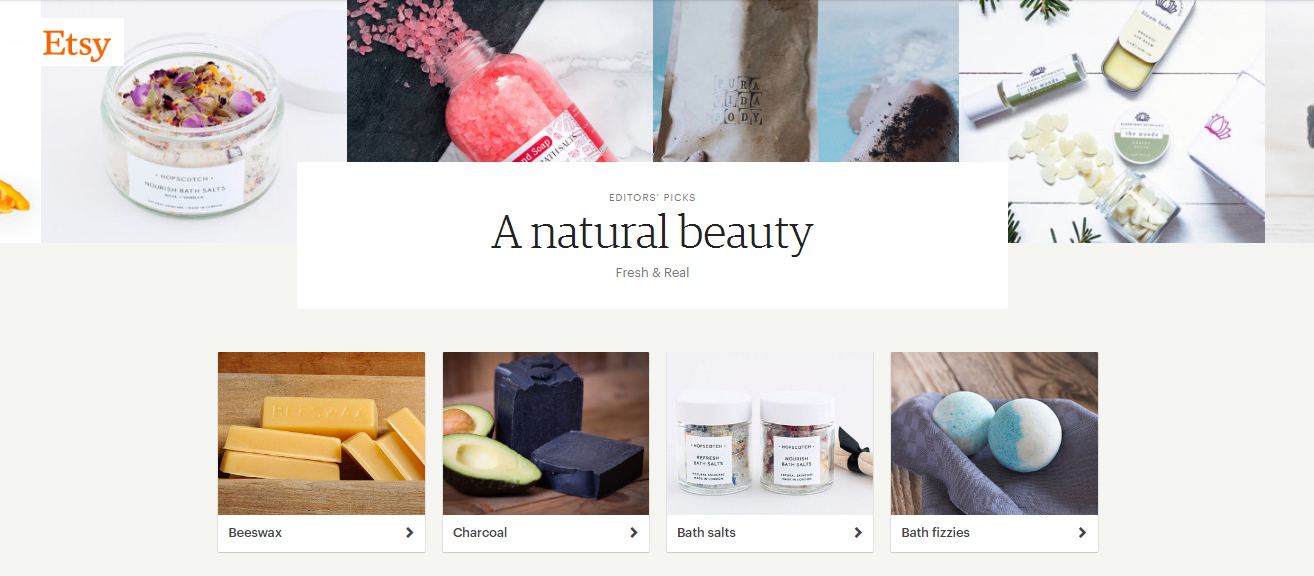
Task: View the blue bath bombs photo
Action: (994, 433)
